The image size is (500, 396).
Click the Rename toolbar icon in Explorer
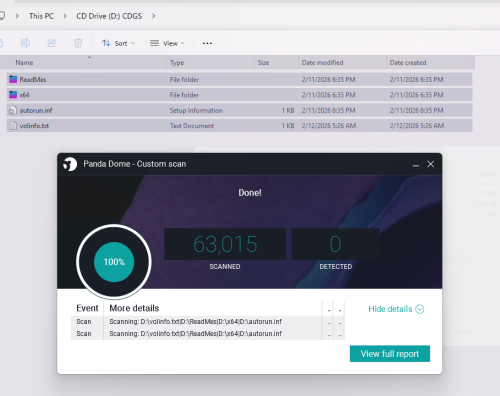tap(25, 43)
